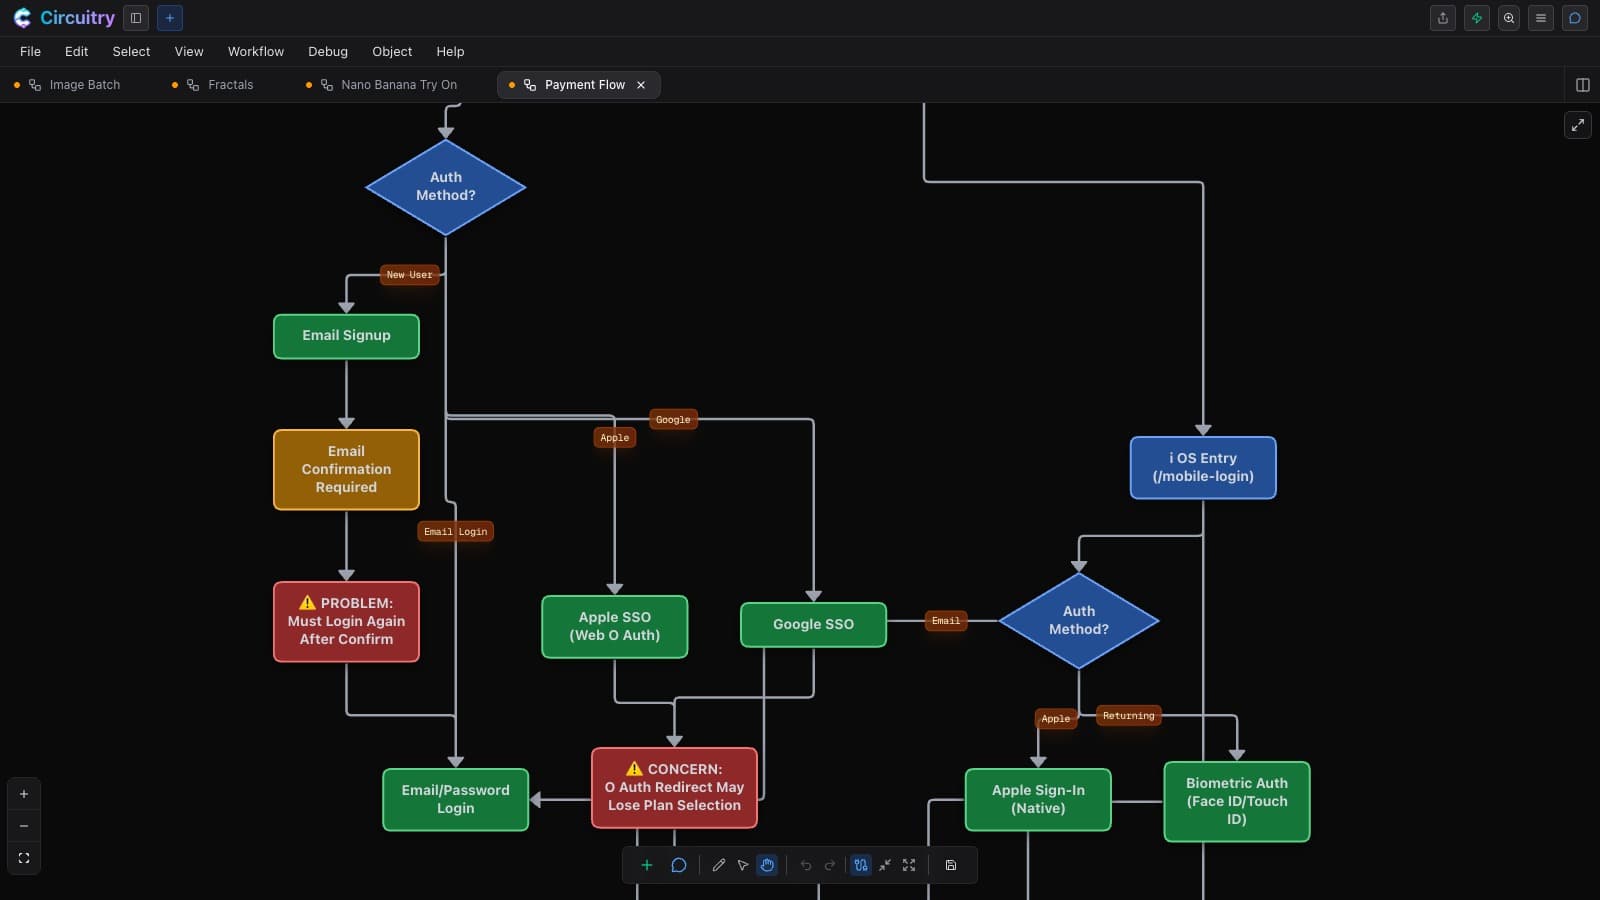Viewport: 1600px width, 900px height.
Task: Expand the canvas to fullscreen arrow
Action: click(1578, 125)
